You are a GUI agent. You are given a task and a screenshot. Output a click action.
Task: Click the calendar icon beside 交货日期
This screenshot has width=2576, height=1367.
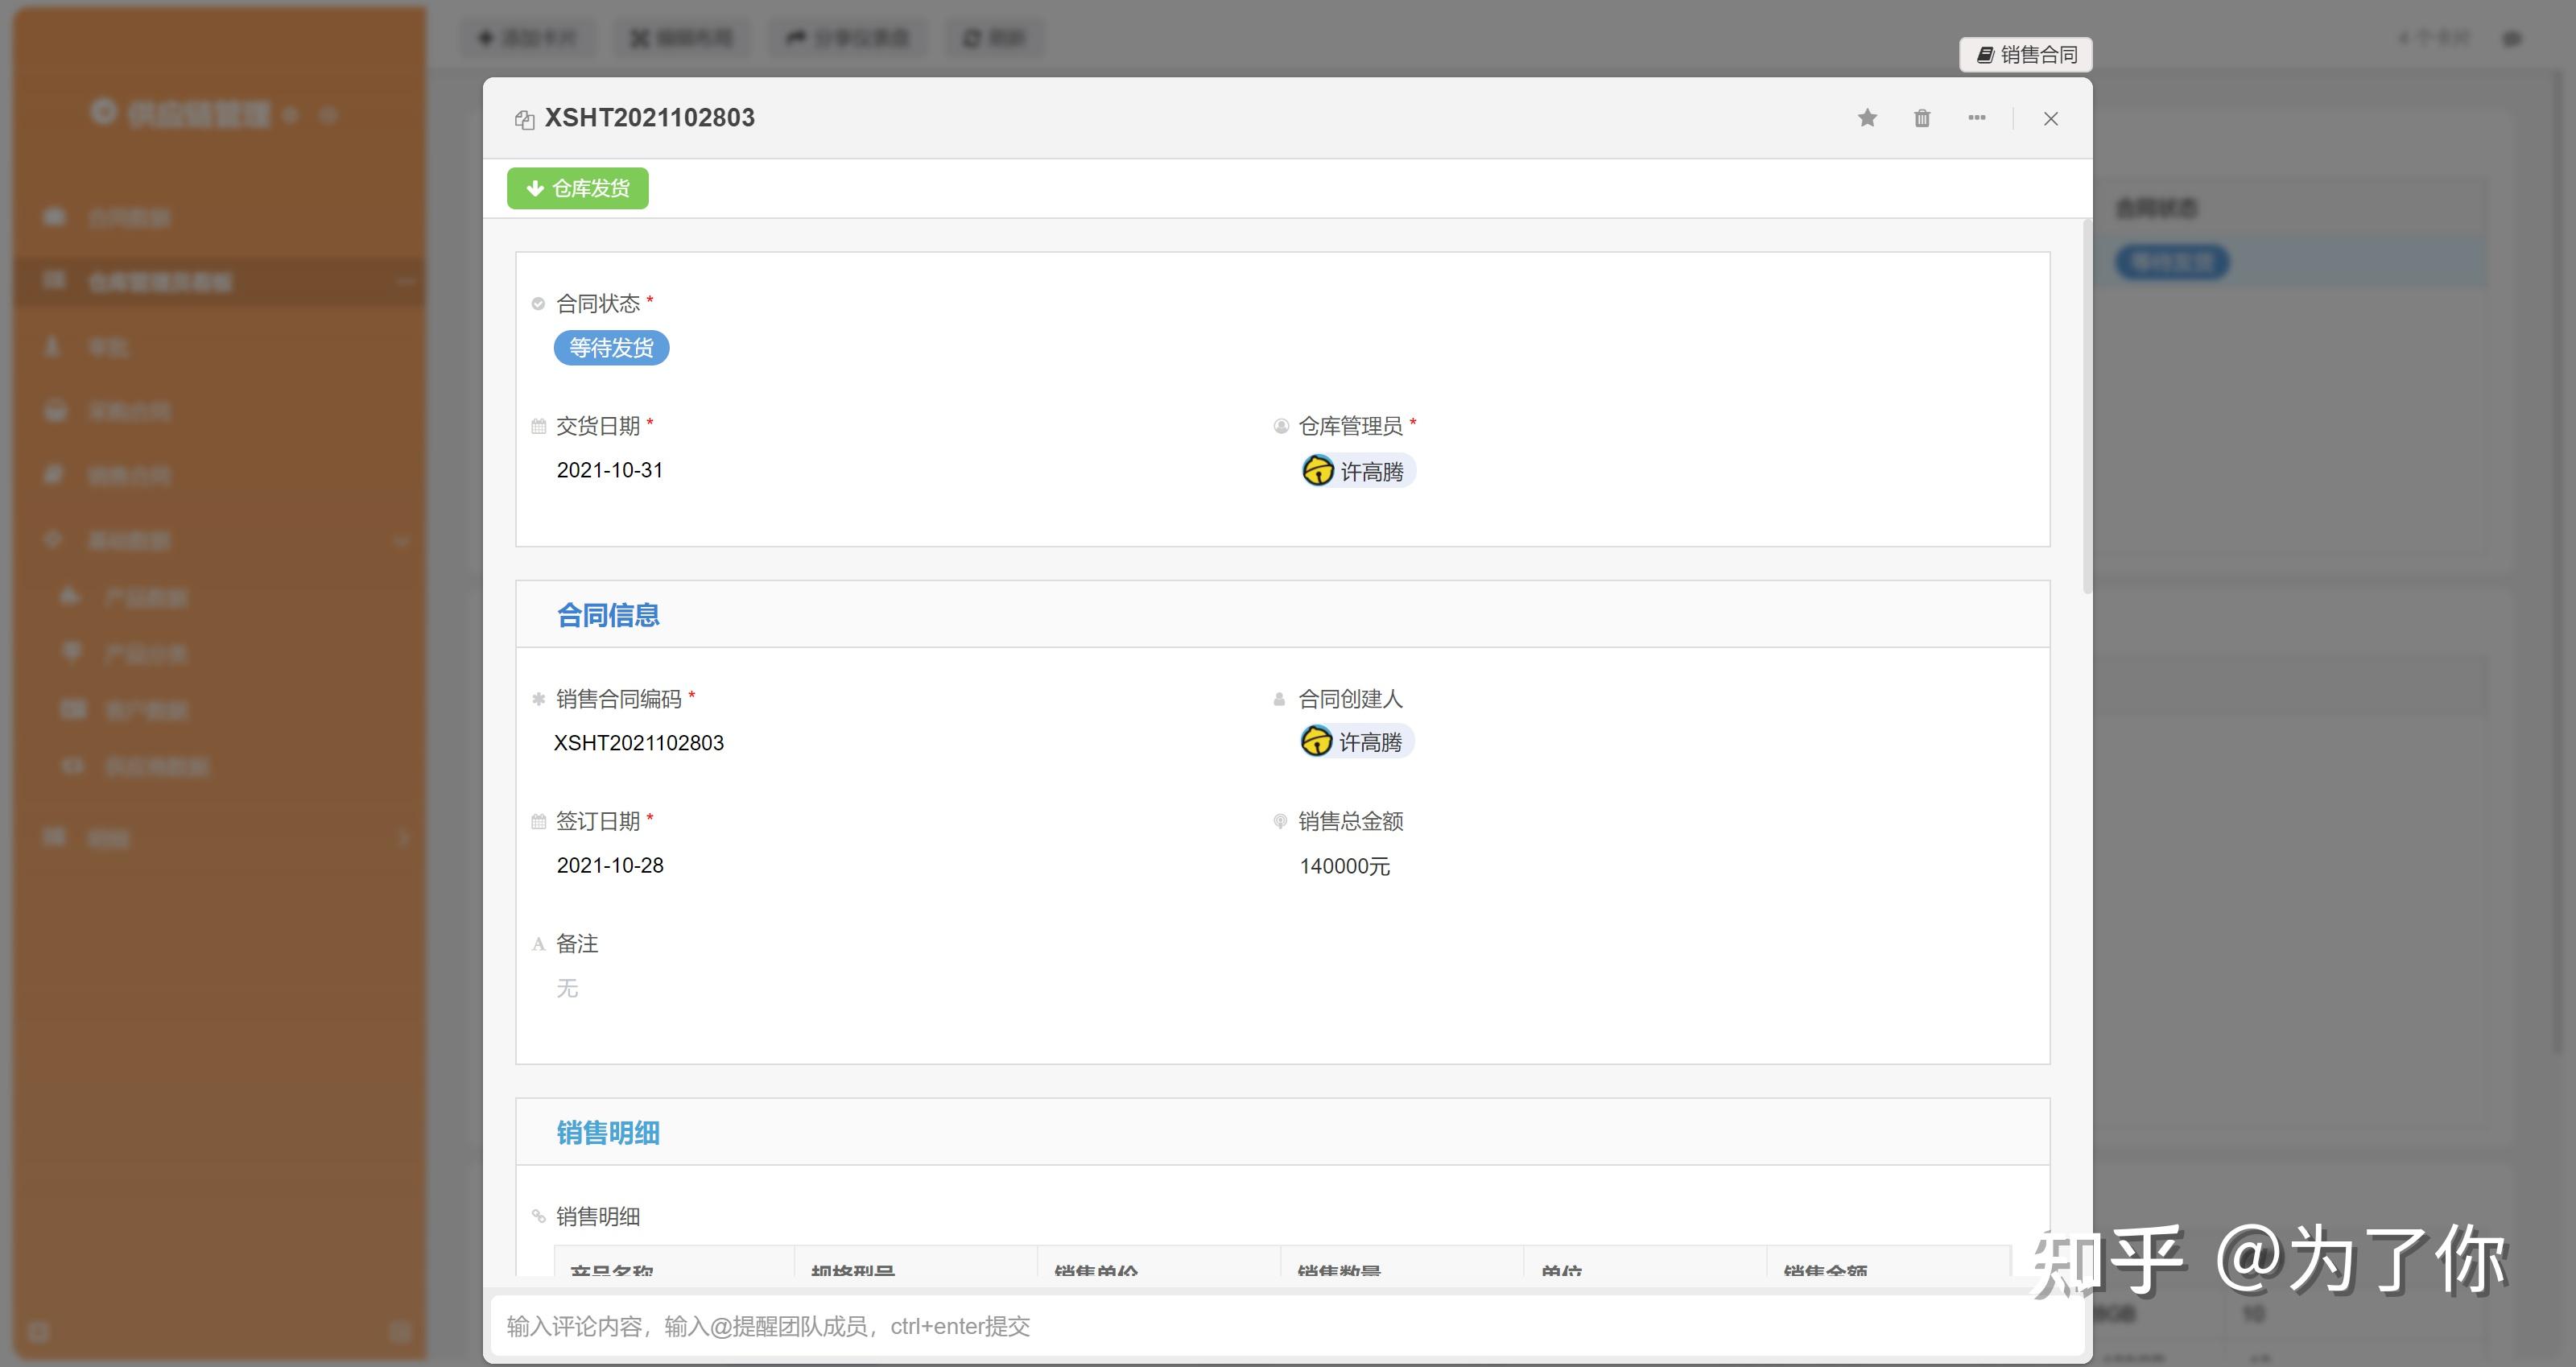538,426
